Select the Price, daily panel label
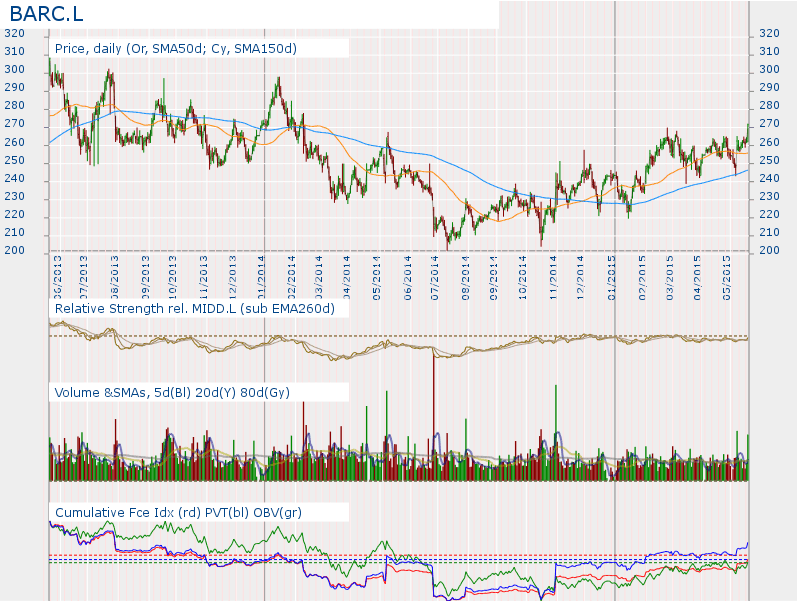Image resolution: width=797 pixels, height=602 pixels. point(175,48)
